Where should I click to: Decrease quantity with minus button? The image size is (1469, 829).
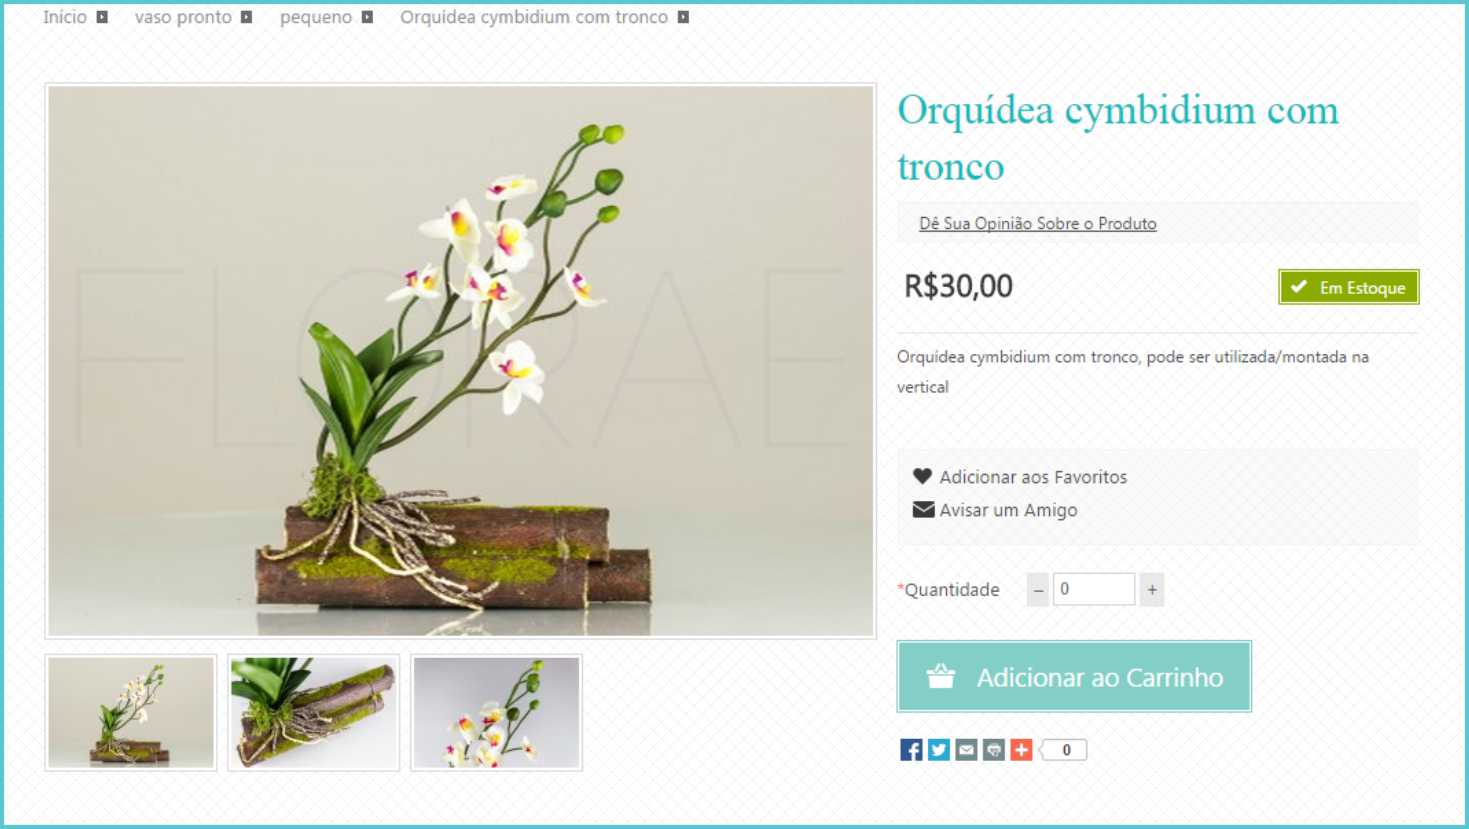pyautogui.click(x=1038, y=590)
